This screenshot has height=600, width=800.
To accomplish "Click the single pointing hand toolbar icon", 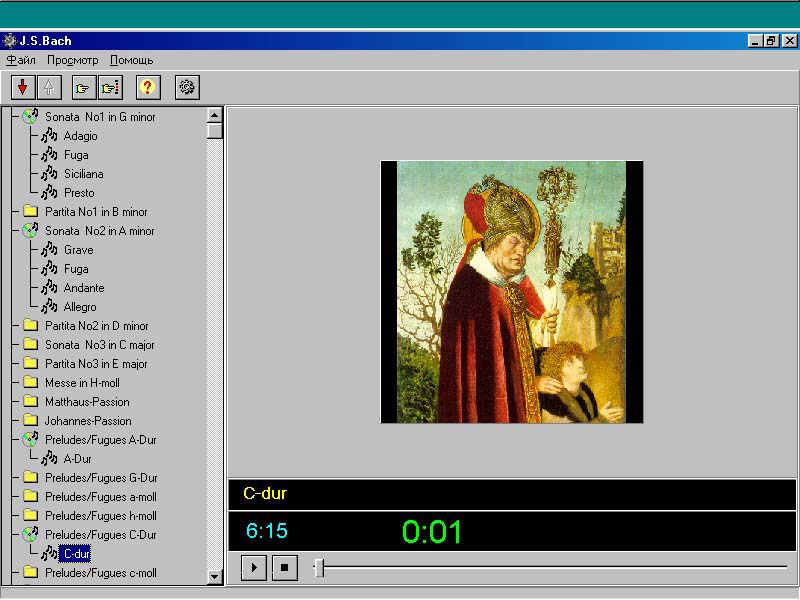I will [83, 87].
